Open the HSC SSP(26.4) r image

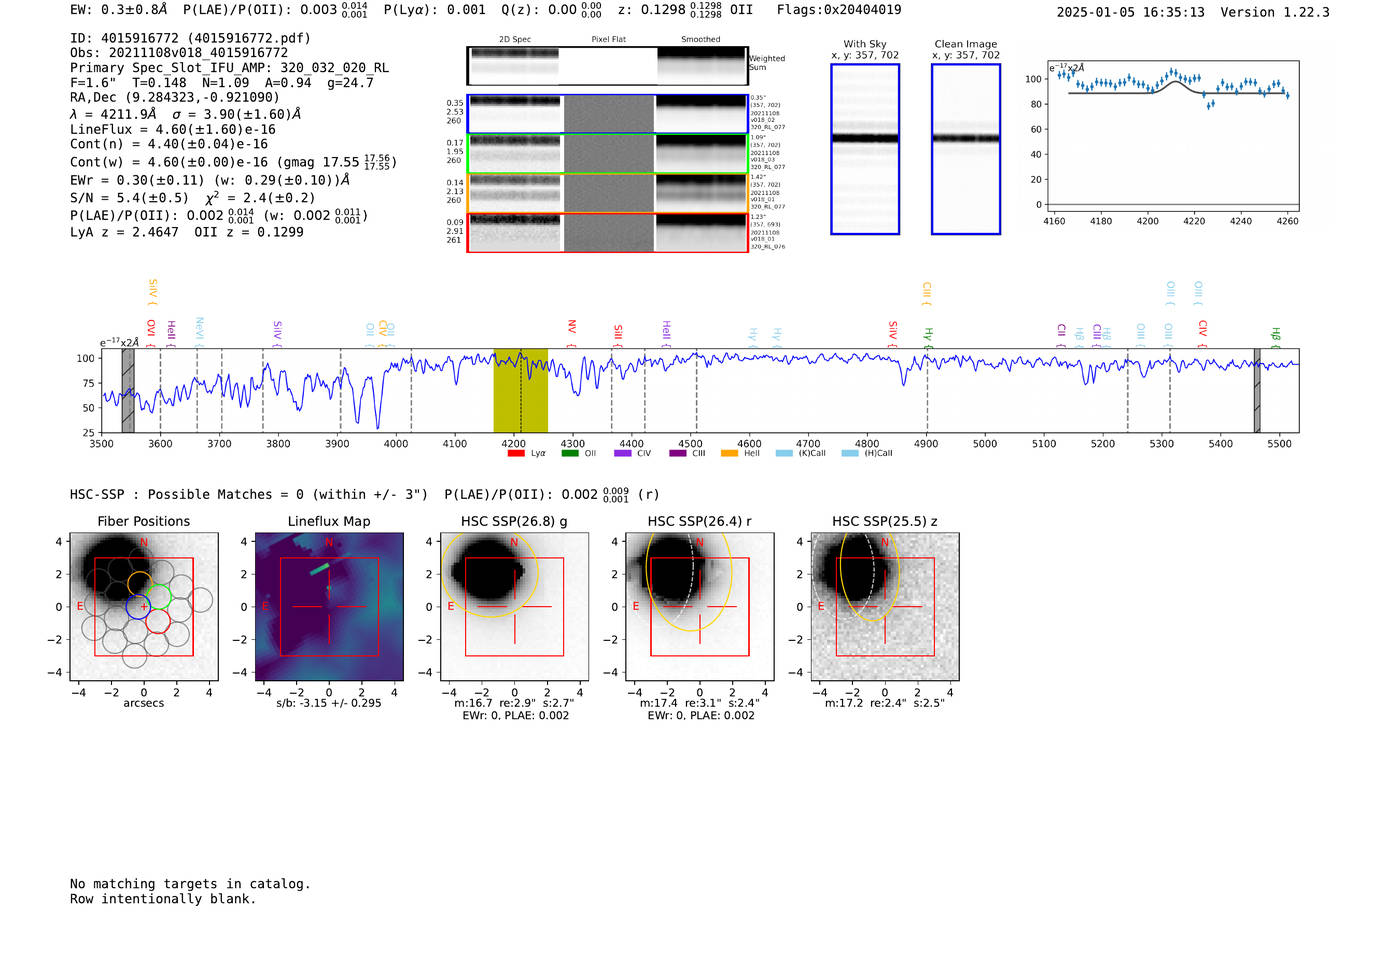[700, 607]
